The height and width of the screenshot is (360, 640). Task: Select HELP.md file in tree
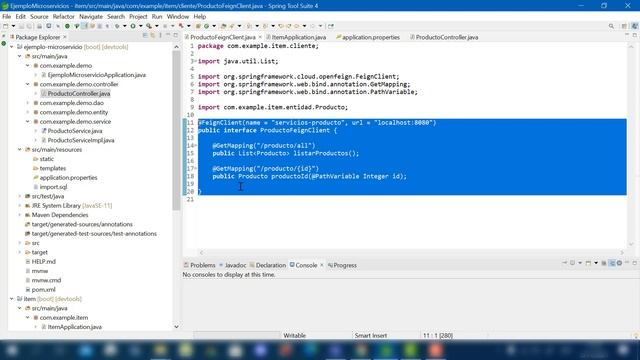(44, 262)
